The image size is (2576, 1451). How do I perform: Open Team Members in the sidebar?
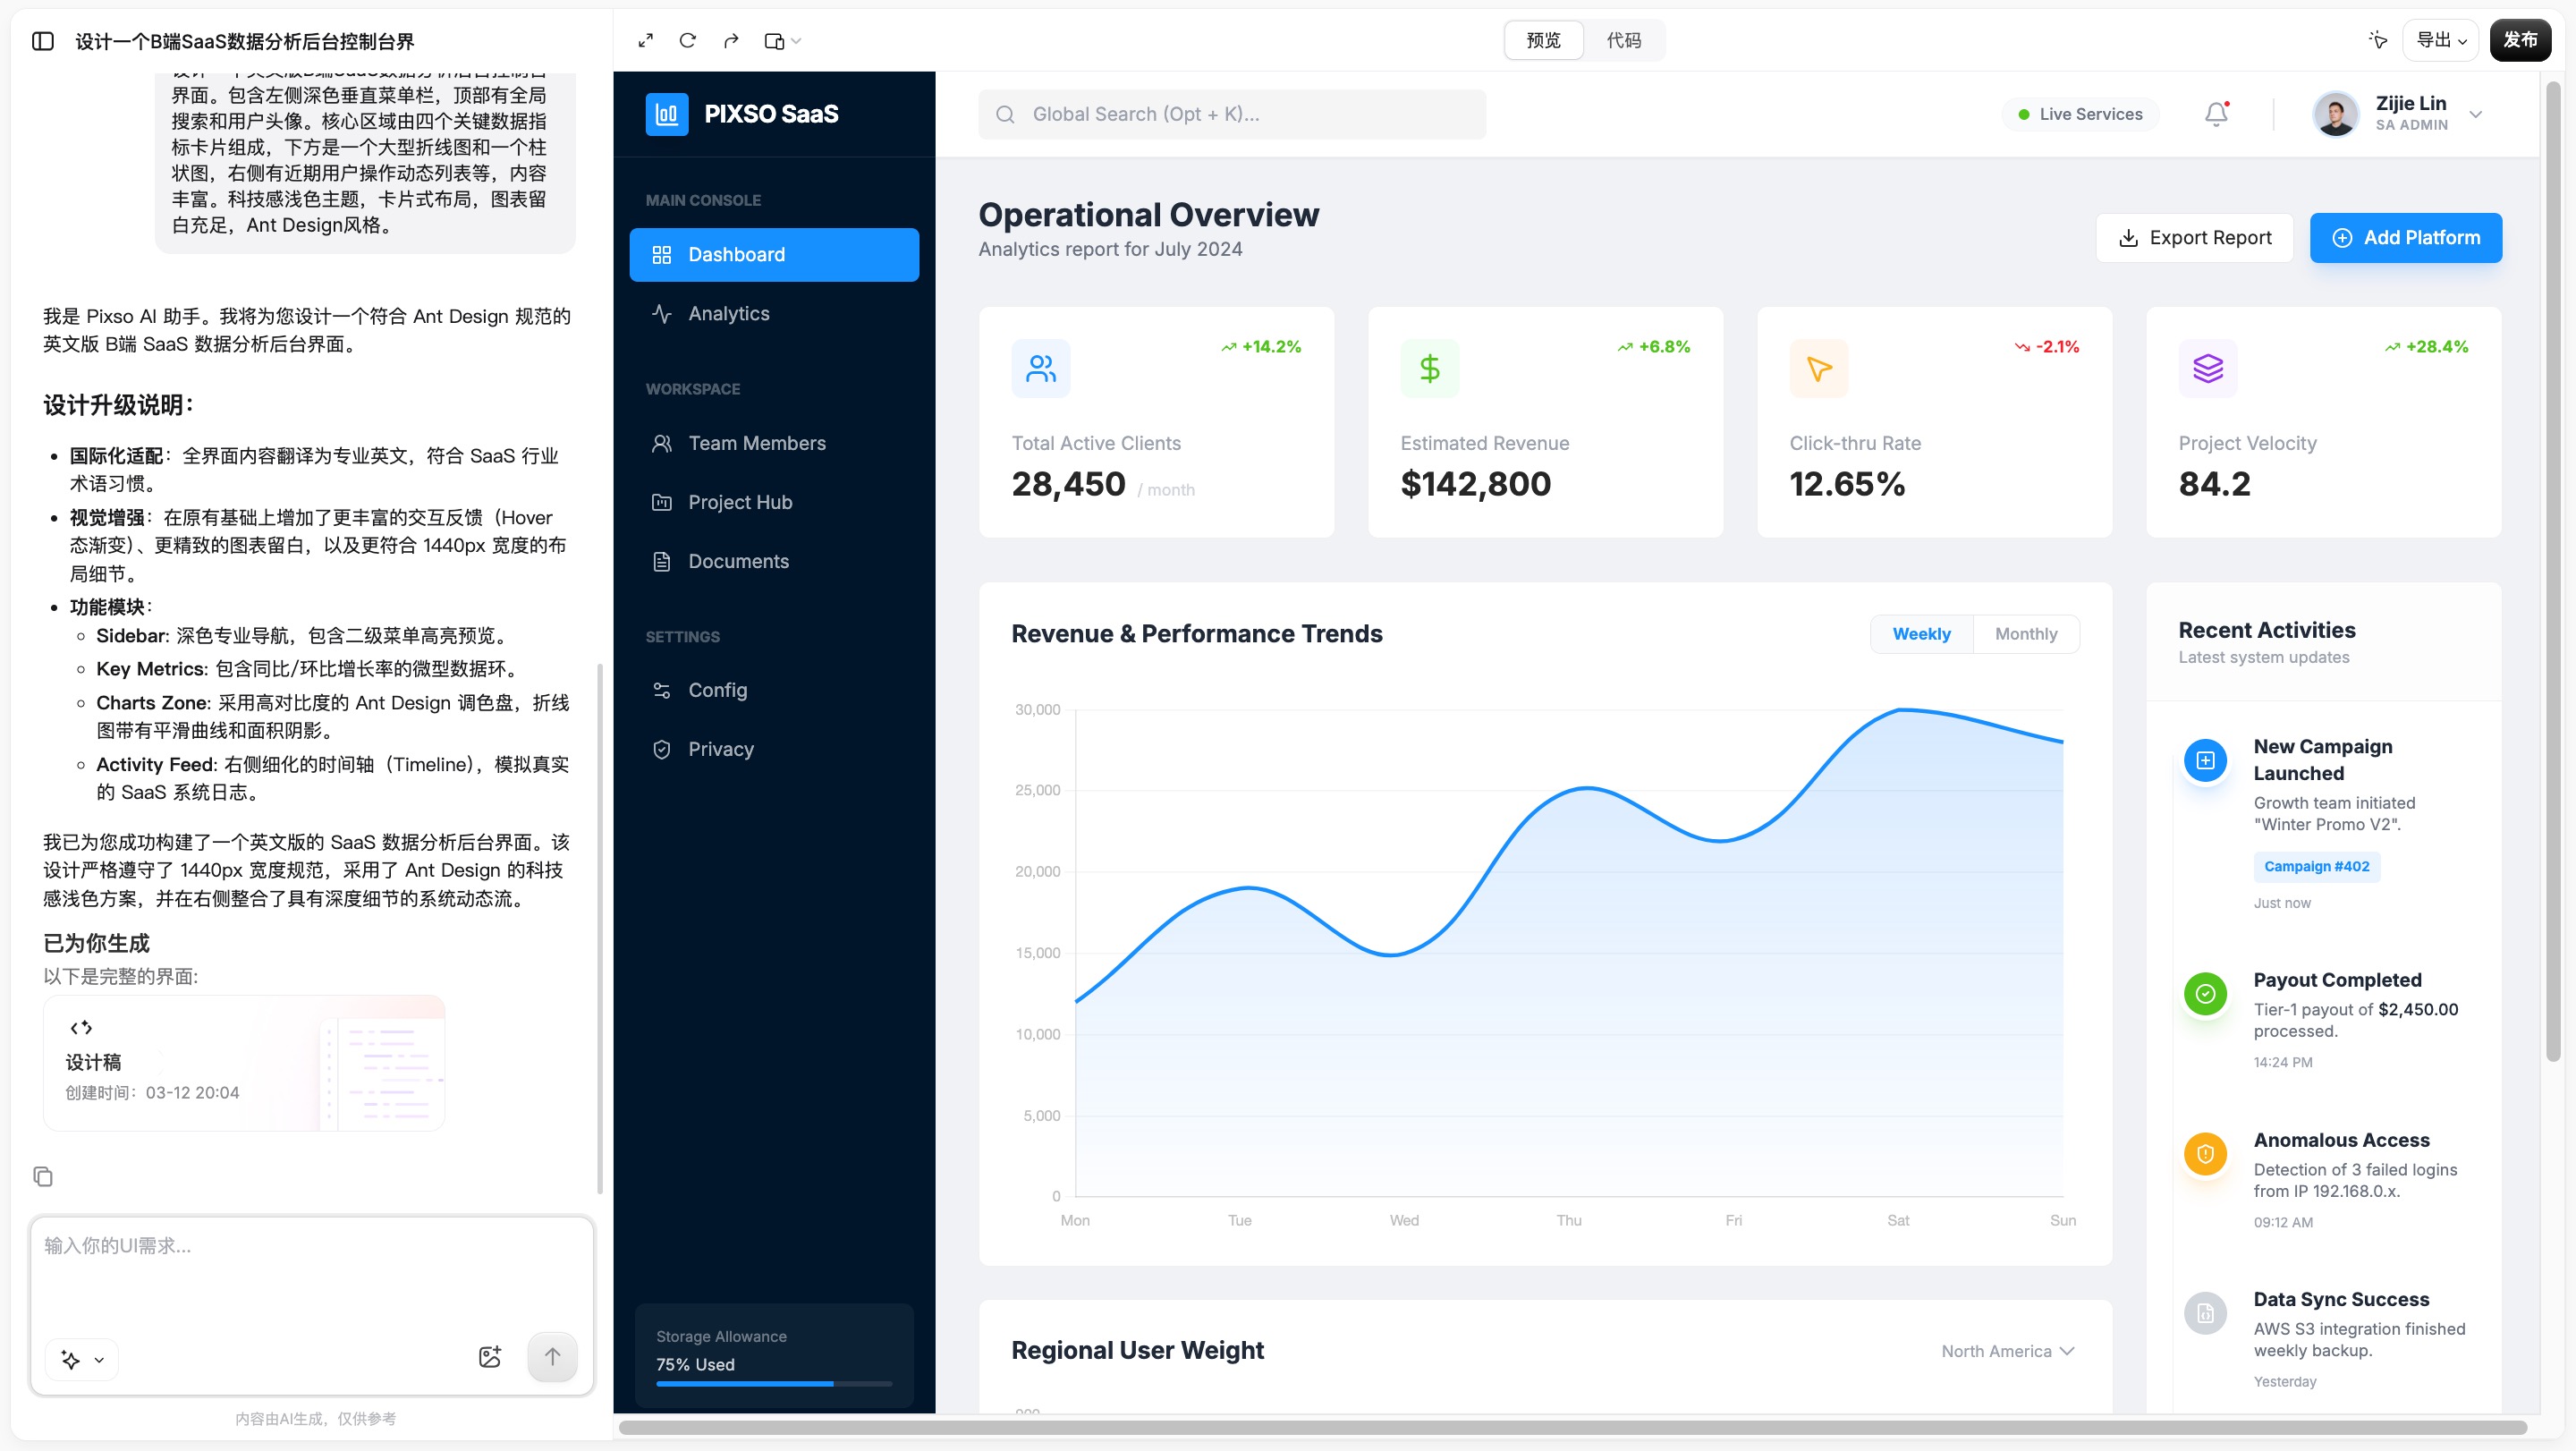click(774, 443)
